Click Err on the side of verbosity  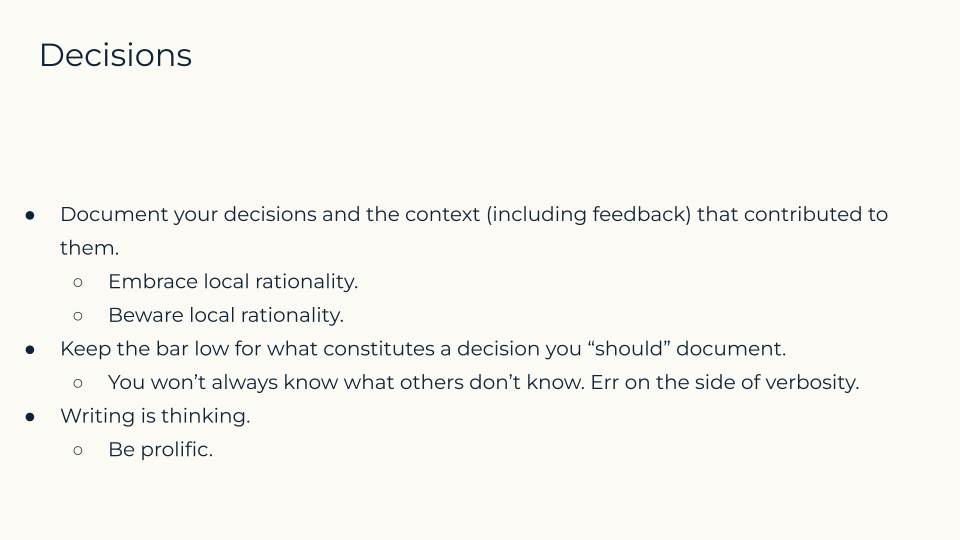click(725, 383)
